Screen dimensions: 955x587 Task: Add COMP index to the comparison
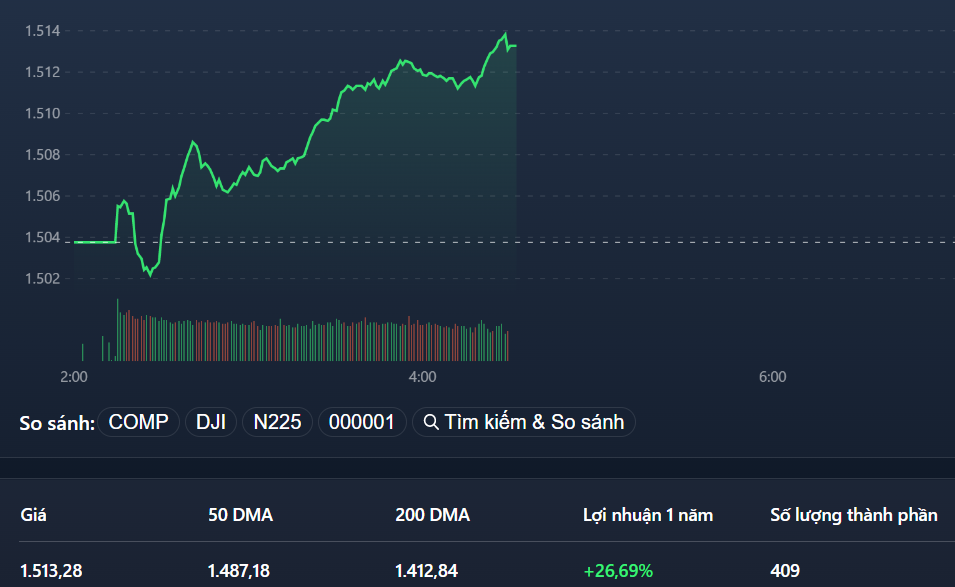138,421
